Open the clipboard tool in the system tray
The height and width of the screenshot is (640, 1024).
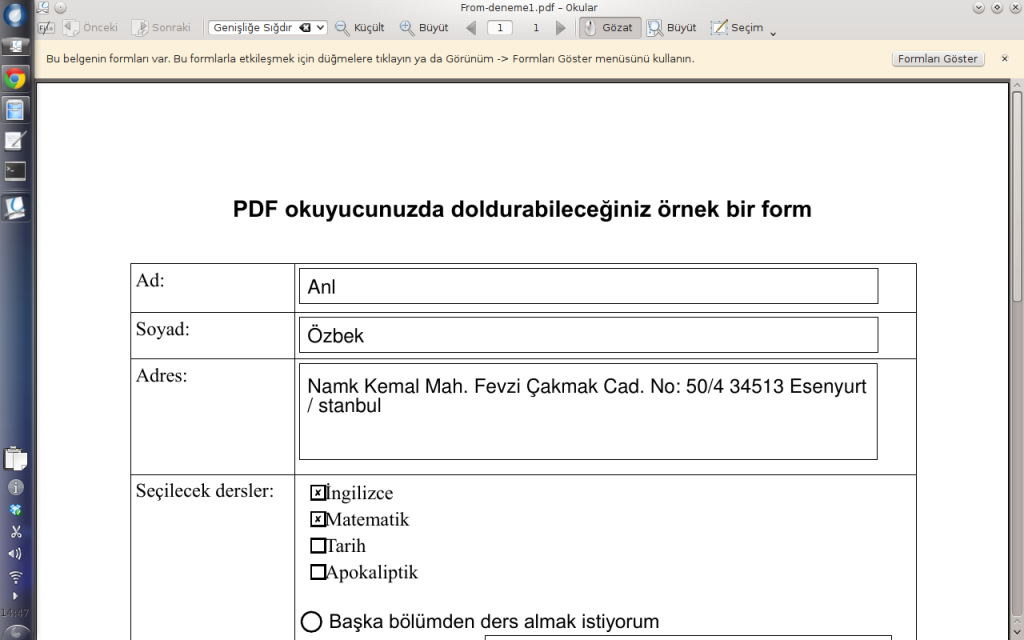point(15,458)
